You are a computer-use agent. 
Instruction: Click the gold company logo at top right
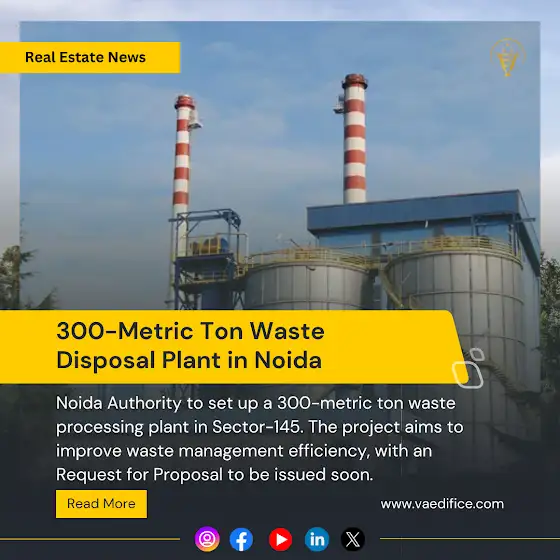508,58
